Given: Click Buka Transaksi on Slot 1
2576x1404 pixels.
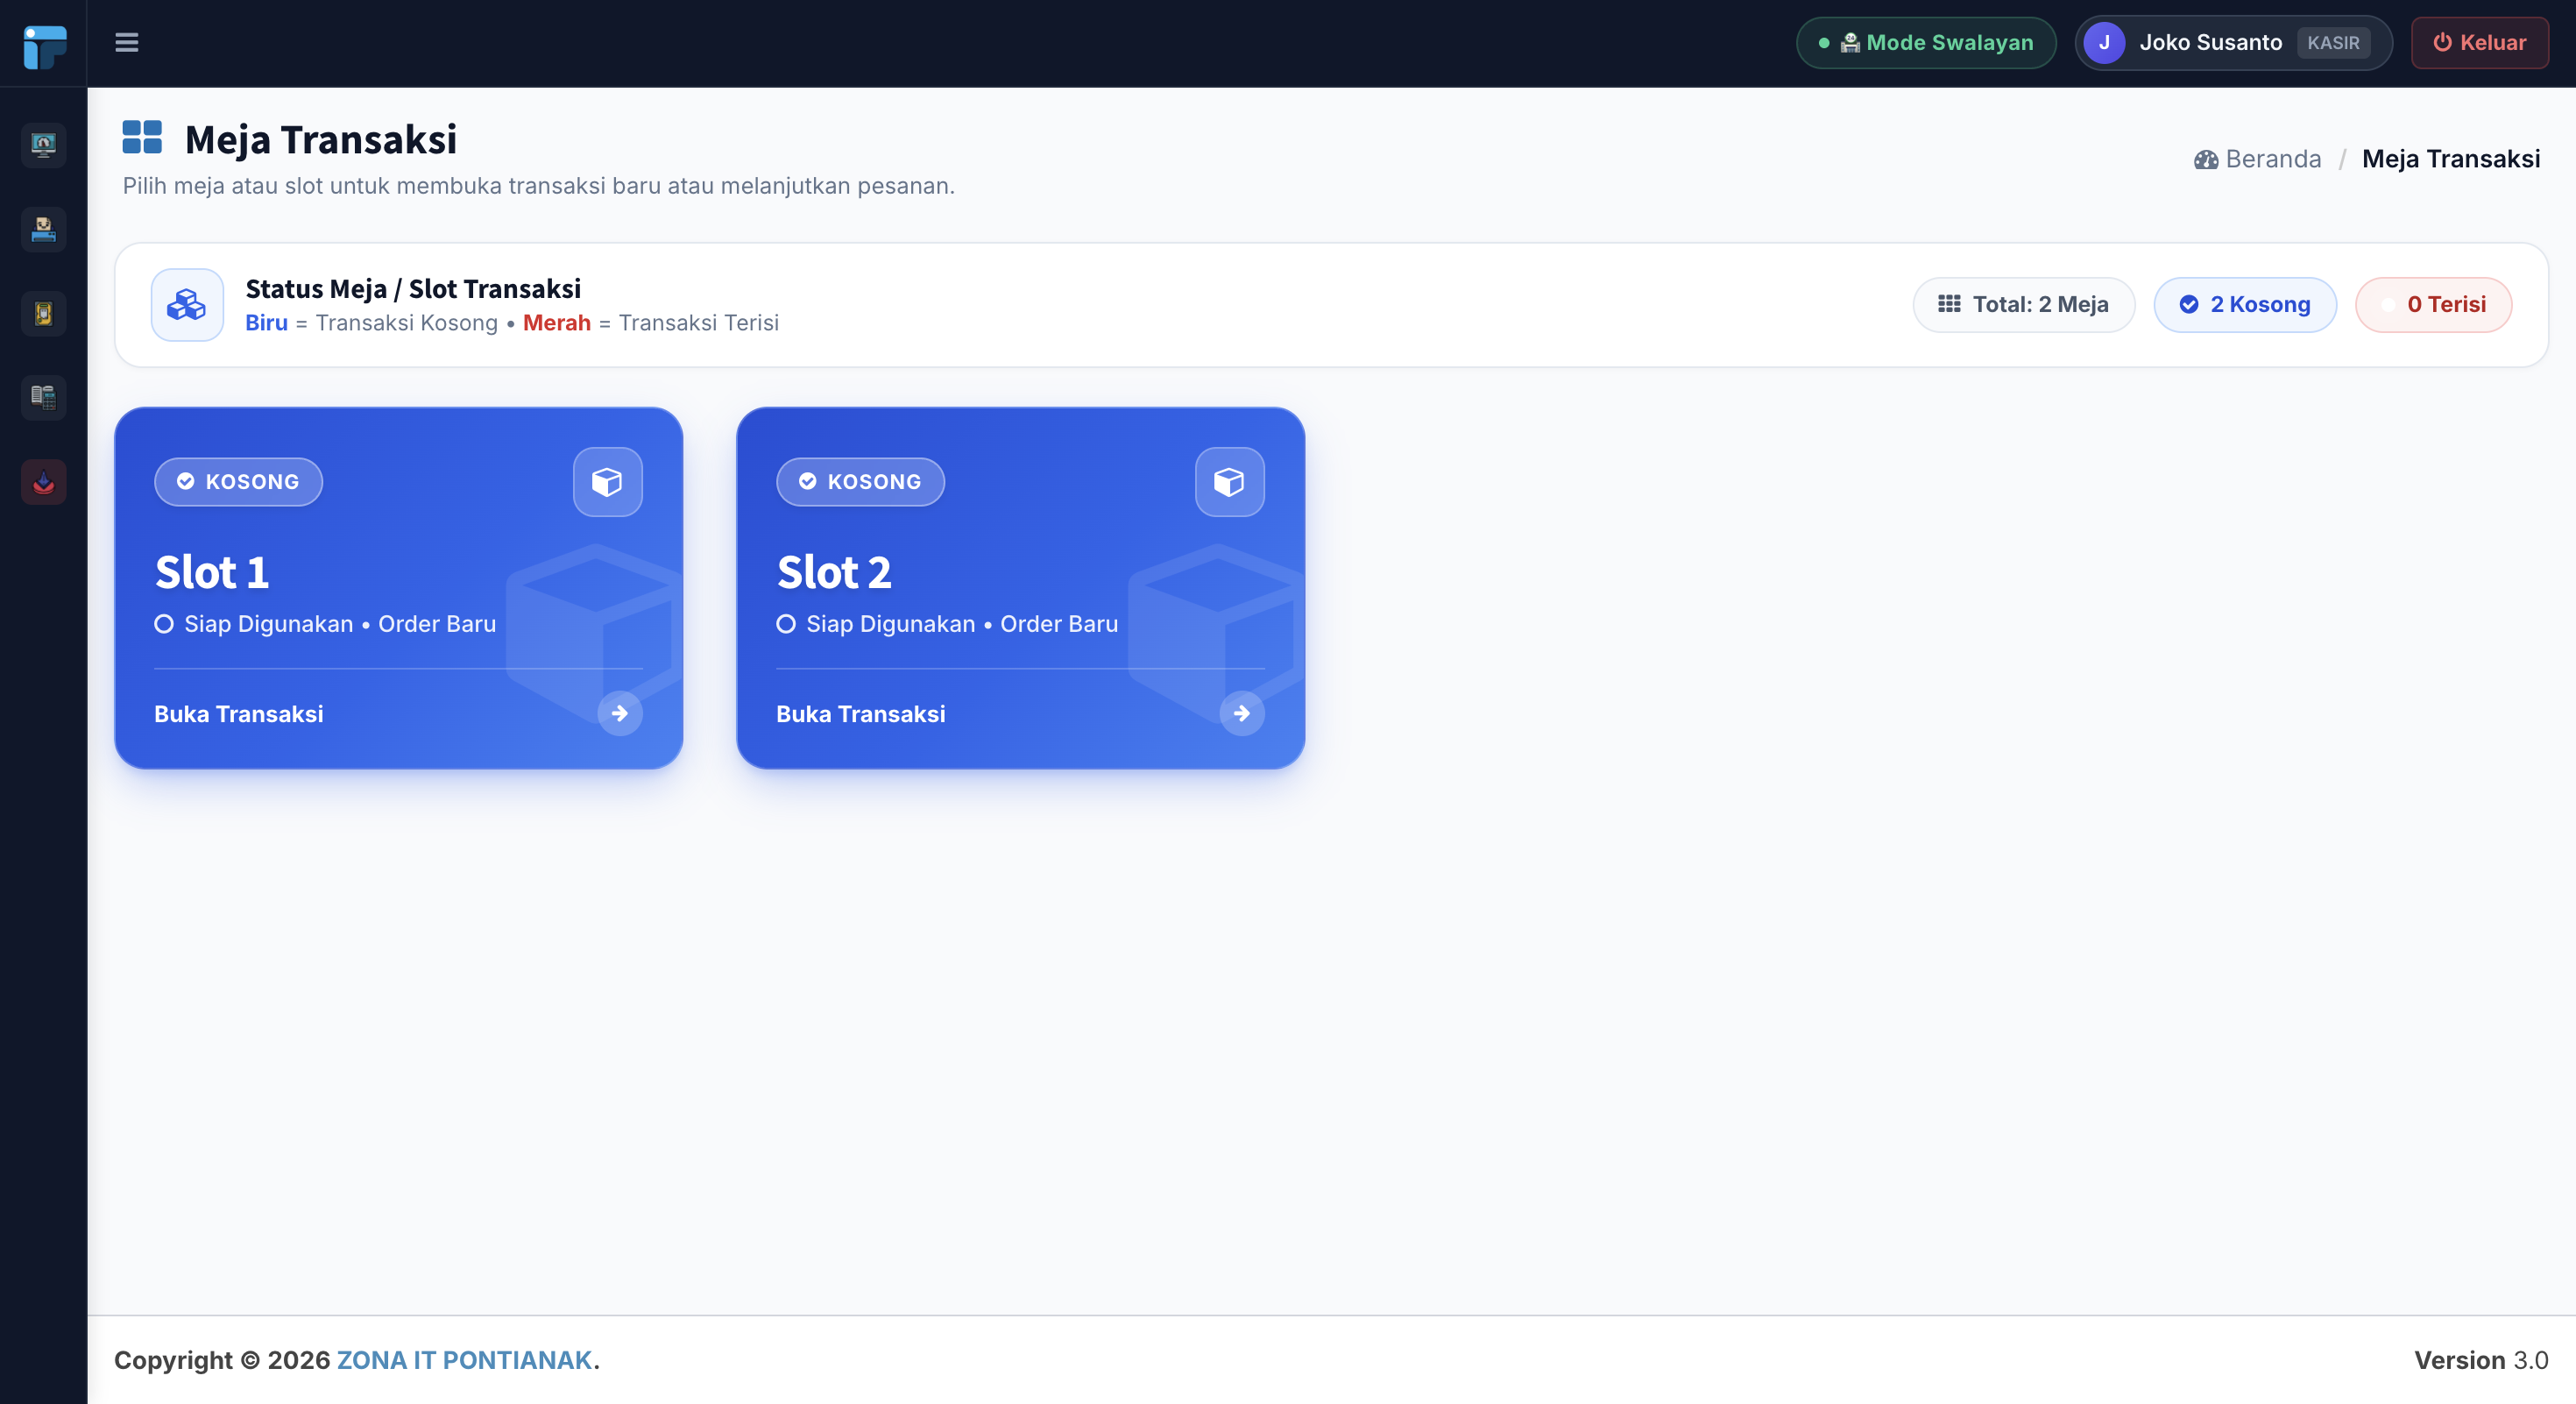Looking at the screenshot, I should point(238,714).
